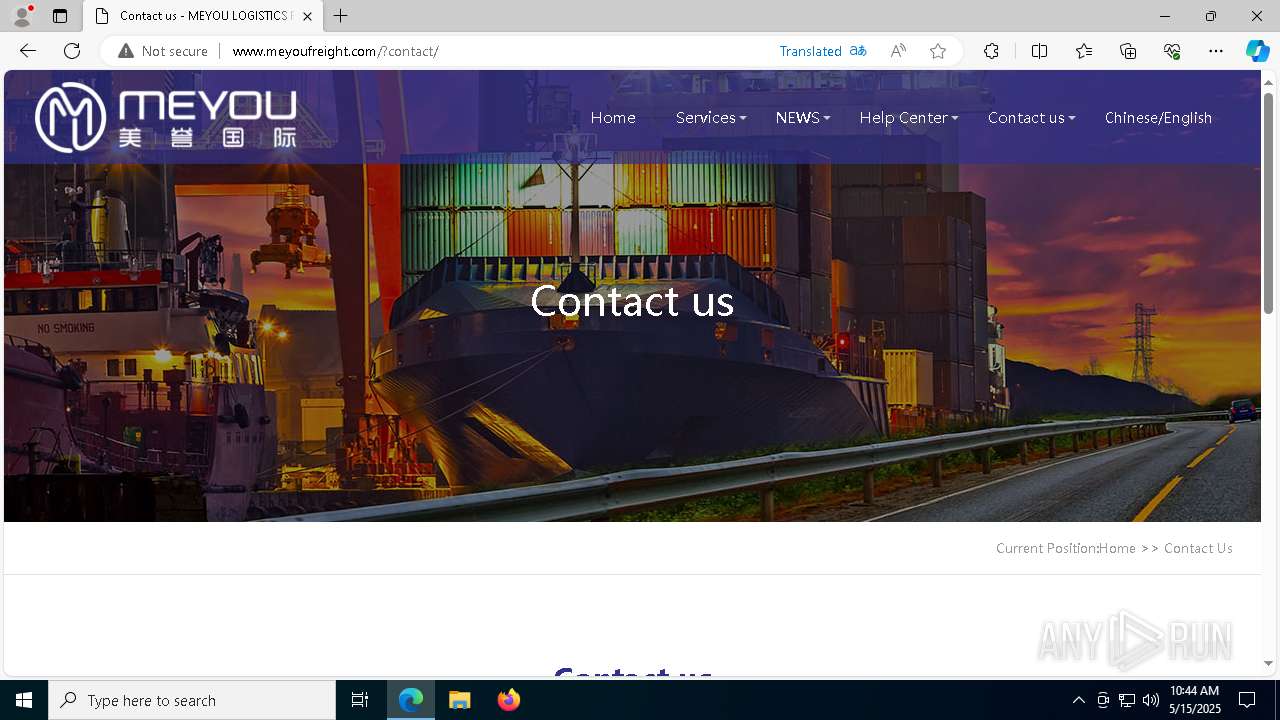The width and height of the screenshot is (1280, 720).
Task: Reload the page with Refresh icon
Action: (x=72, y=51)
